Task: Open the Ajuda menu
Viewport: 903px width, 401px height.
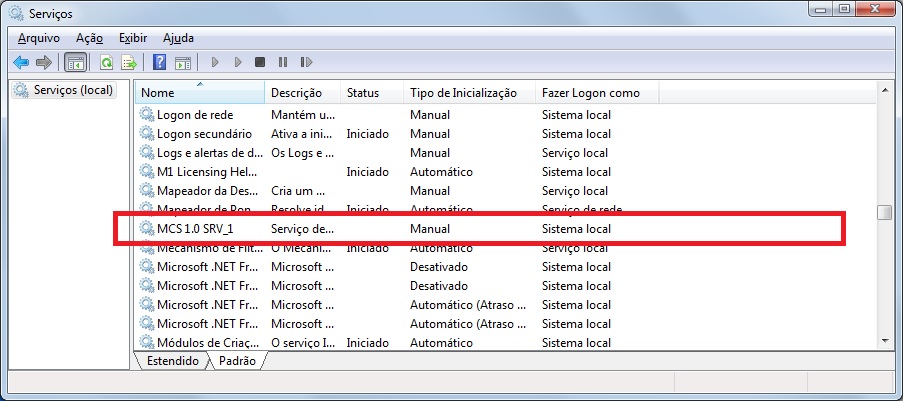Action: 178,39
